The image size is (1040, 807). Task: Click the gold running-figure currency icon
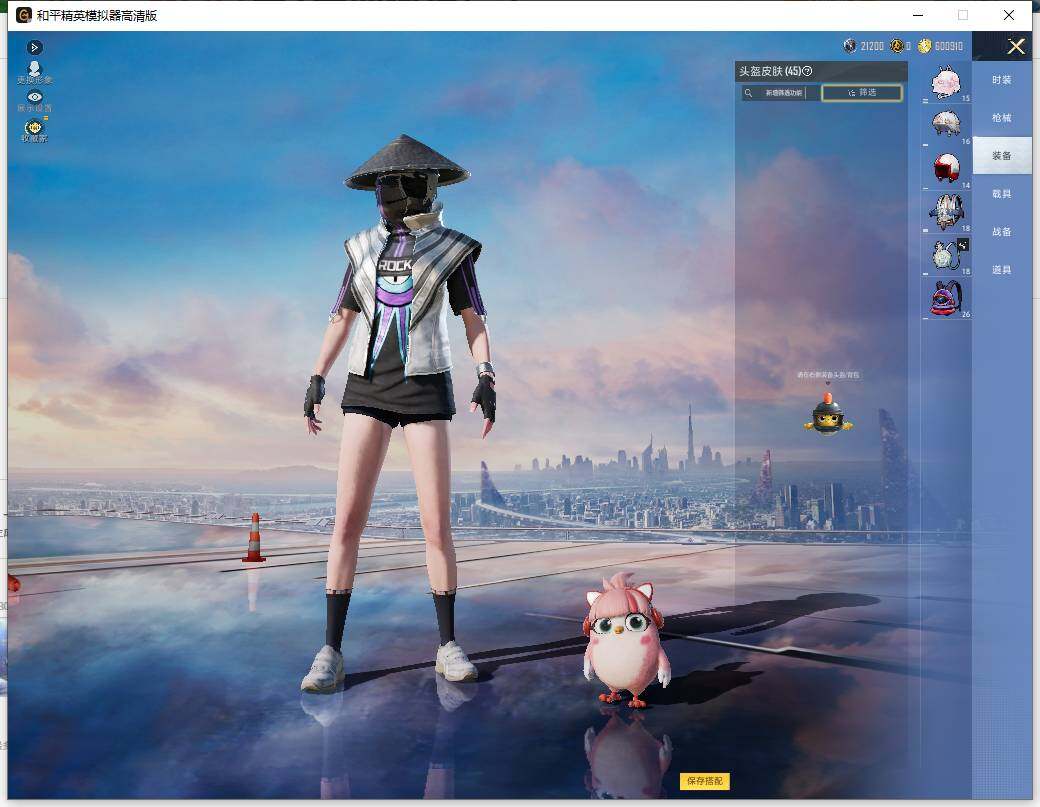897,46
